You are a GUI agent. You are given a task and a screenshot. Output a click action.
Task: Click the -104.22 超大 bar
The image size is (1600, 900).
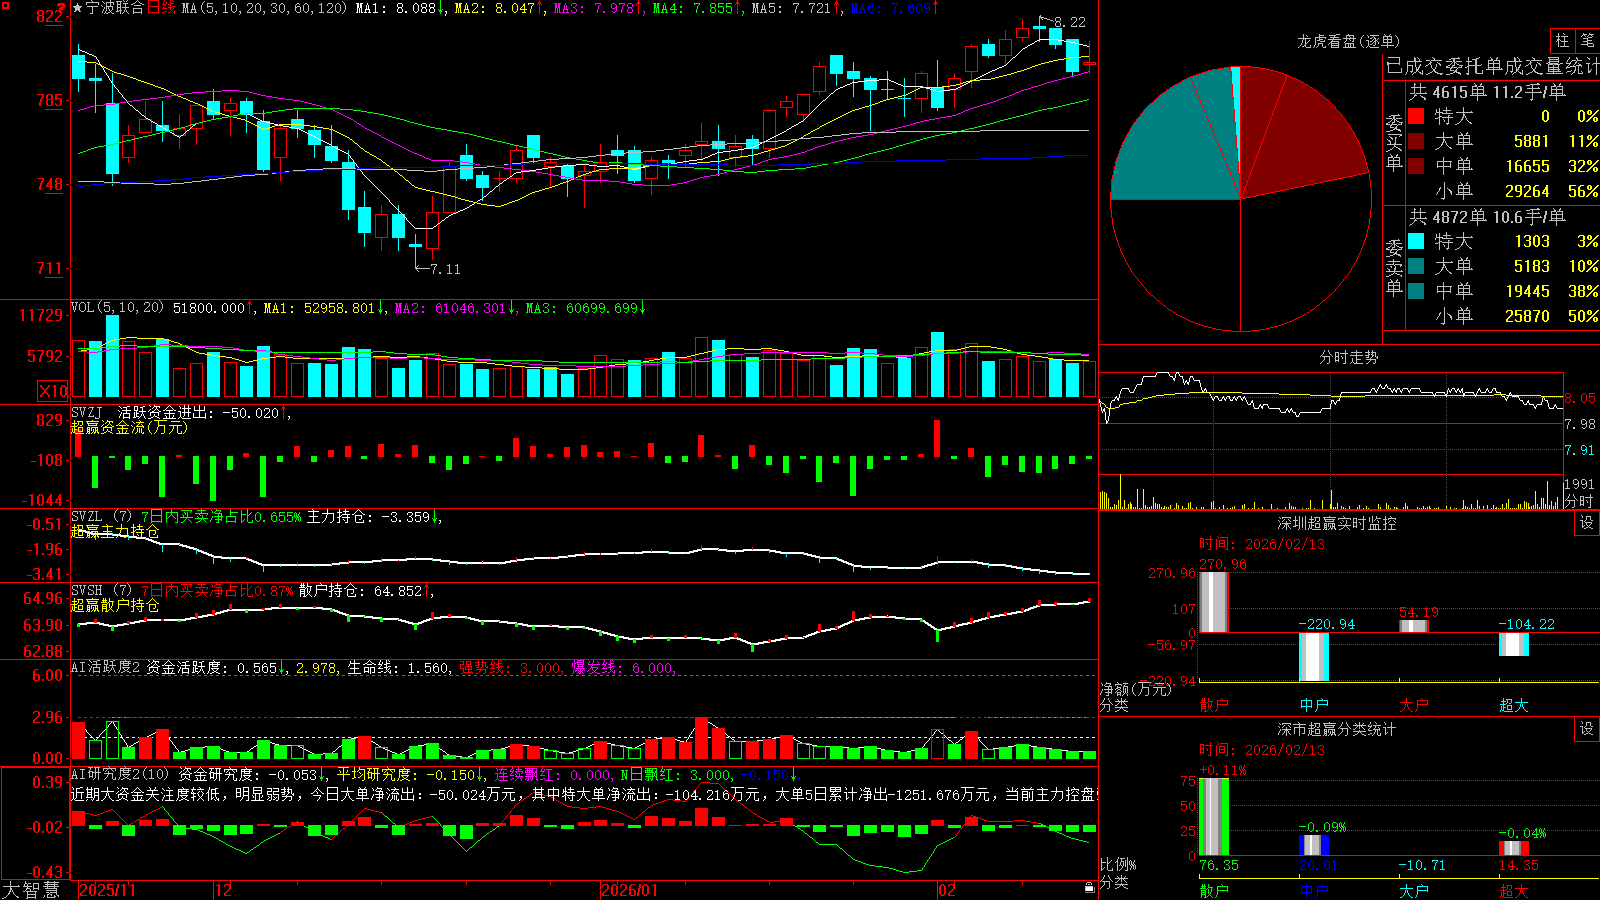pyautogui.click(x=1514, y=644)
